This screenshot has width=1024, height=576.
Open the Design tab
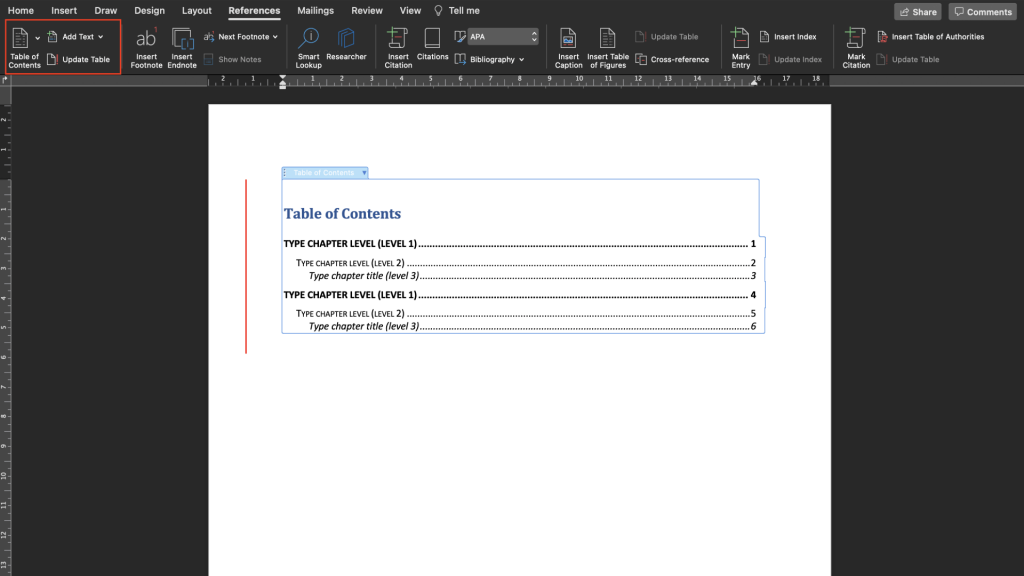pyautogui.click(x=150, y=10)
